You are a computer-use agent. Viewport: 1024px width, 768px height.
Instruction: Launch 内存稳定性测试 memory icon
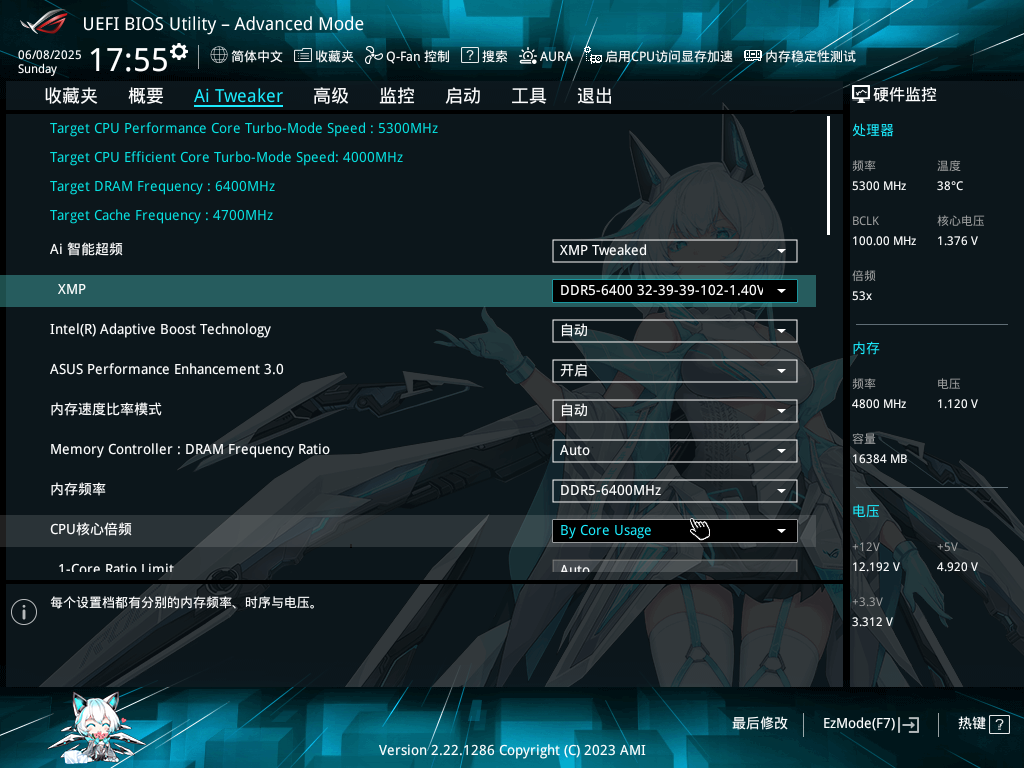coord(752,56)
